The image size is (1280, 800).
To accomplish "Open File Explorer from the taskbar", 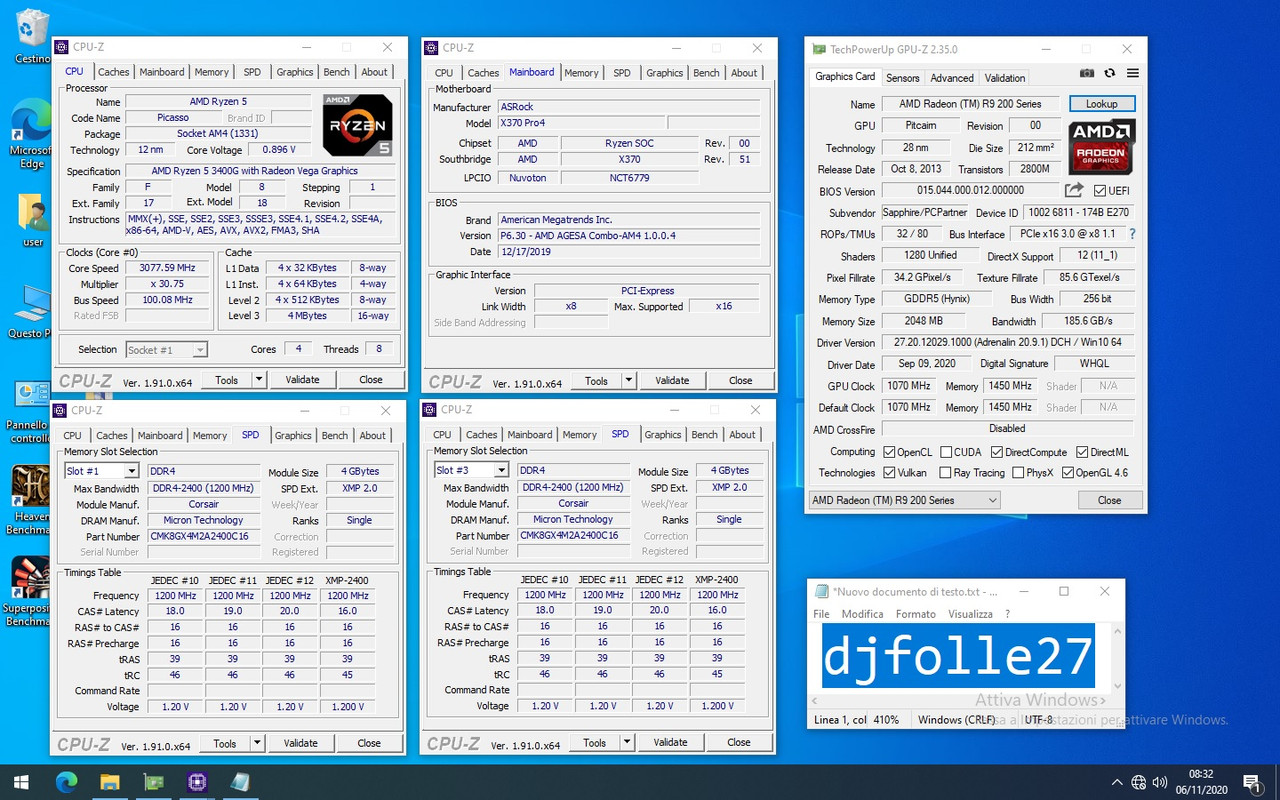I will coord(110,782).
